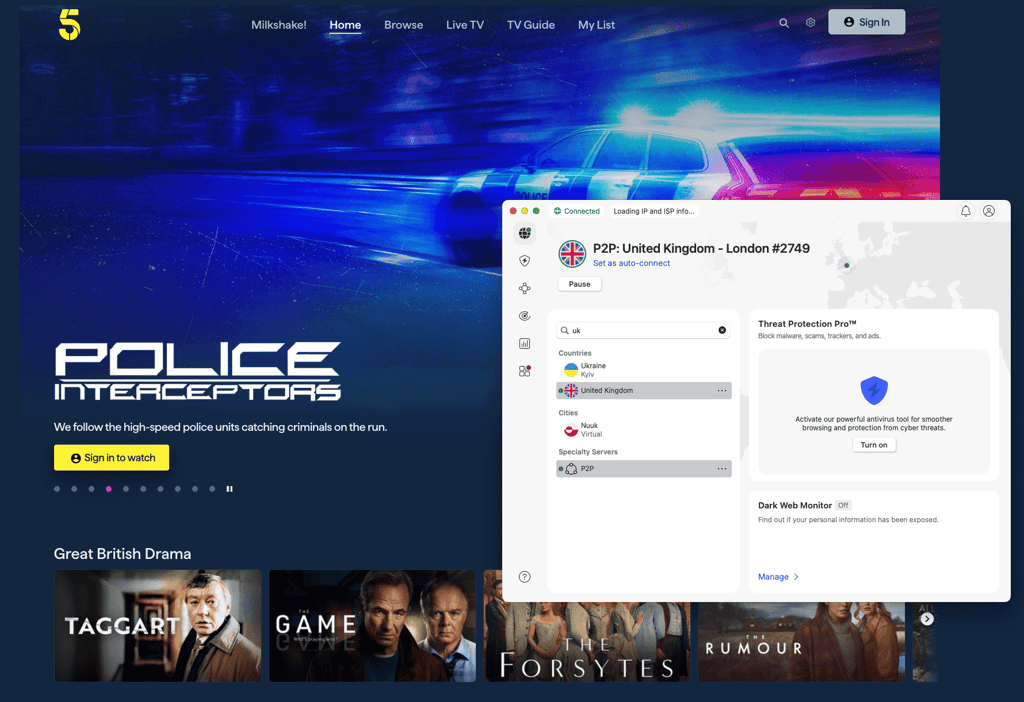Click the London map location dot

(846, 265)
